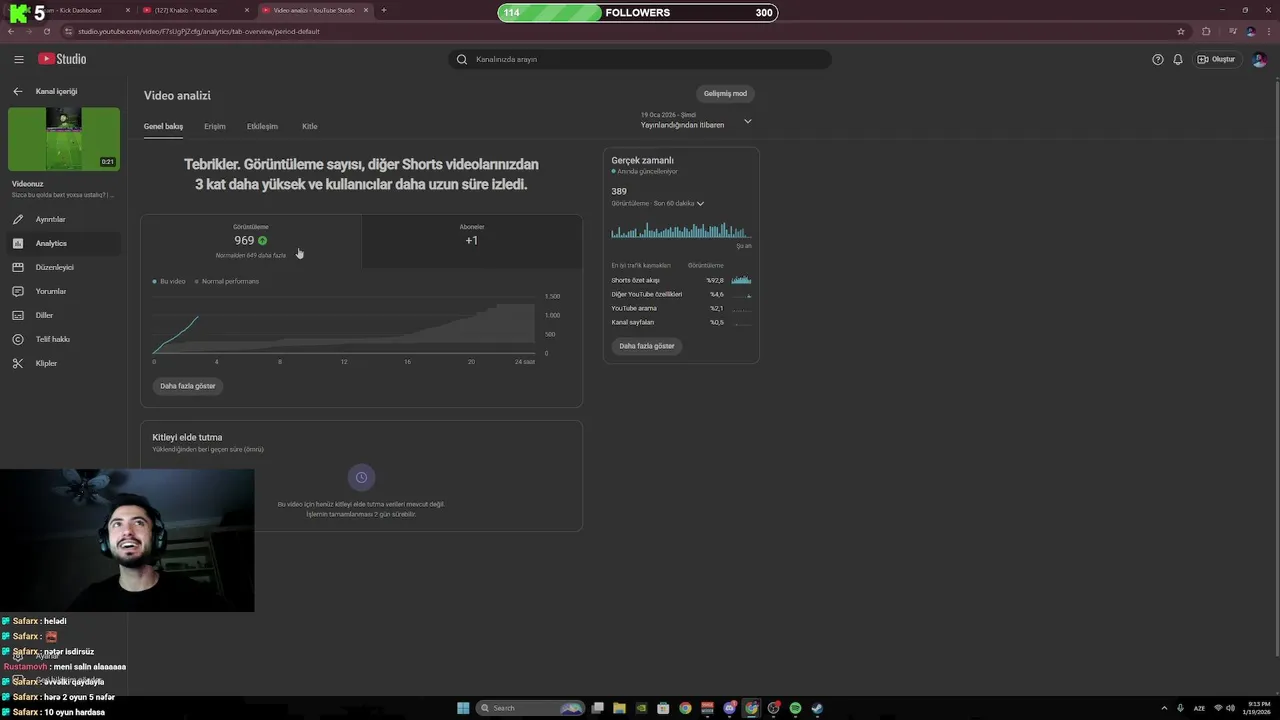Open the Chrome extensions puzzle icon
This screenshot has height=720, width=1280.
tap(1206, 31)
